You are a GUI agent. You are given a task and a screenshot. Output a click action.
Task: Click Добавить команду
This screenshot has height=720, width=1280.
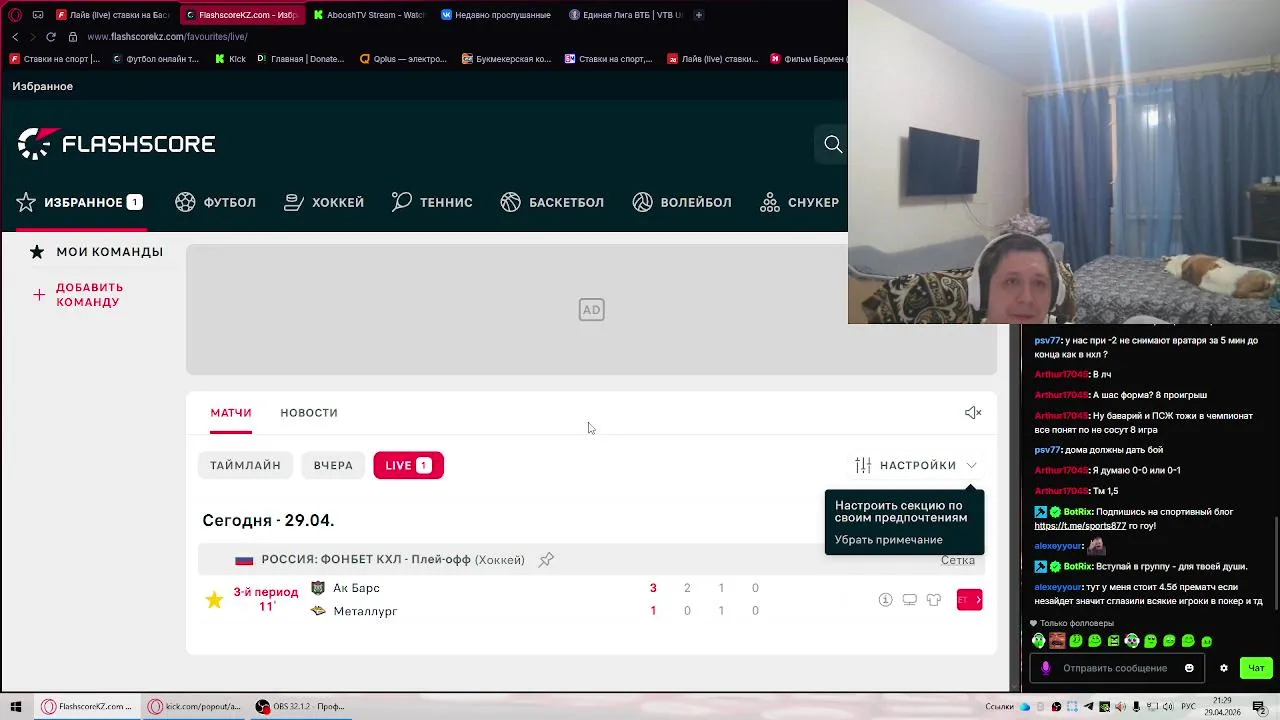point(80,295)
